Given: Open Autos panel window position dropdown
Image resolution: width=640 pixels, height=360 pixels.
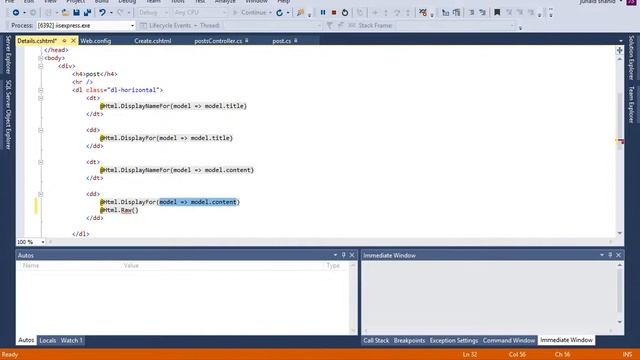Looking at the screenshot, I should coord(335,255).
